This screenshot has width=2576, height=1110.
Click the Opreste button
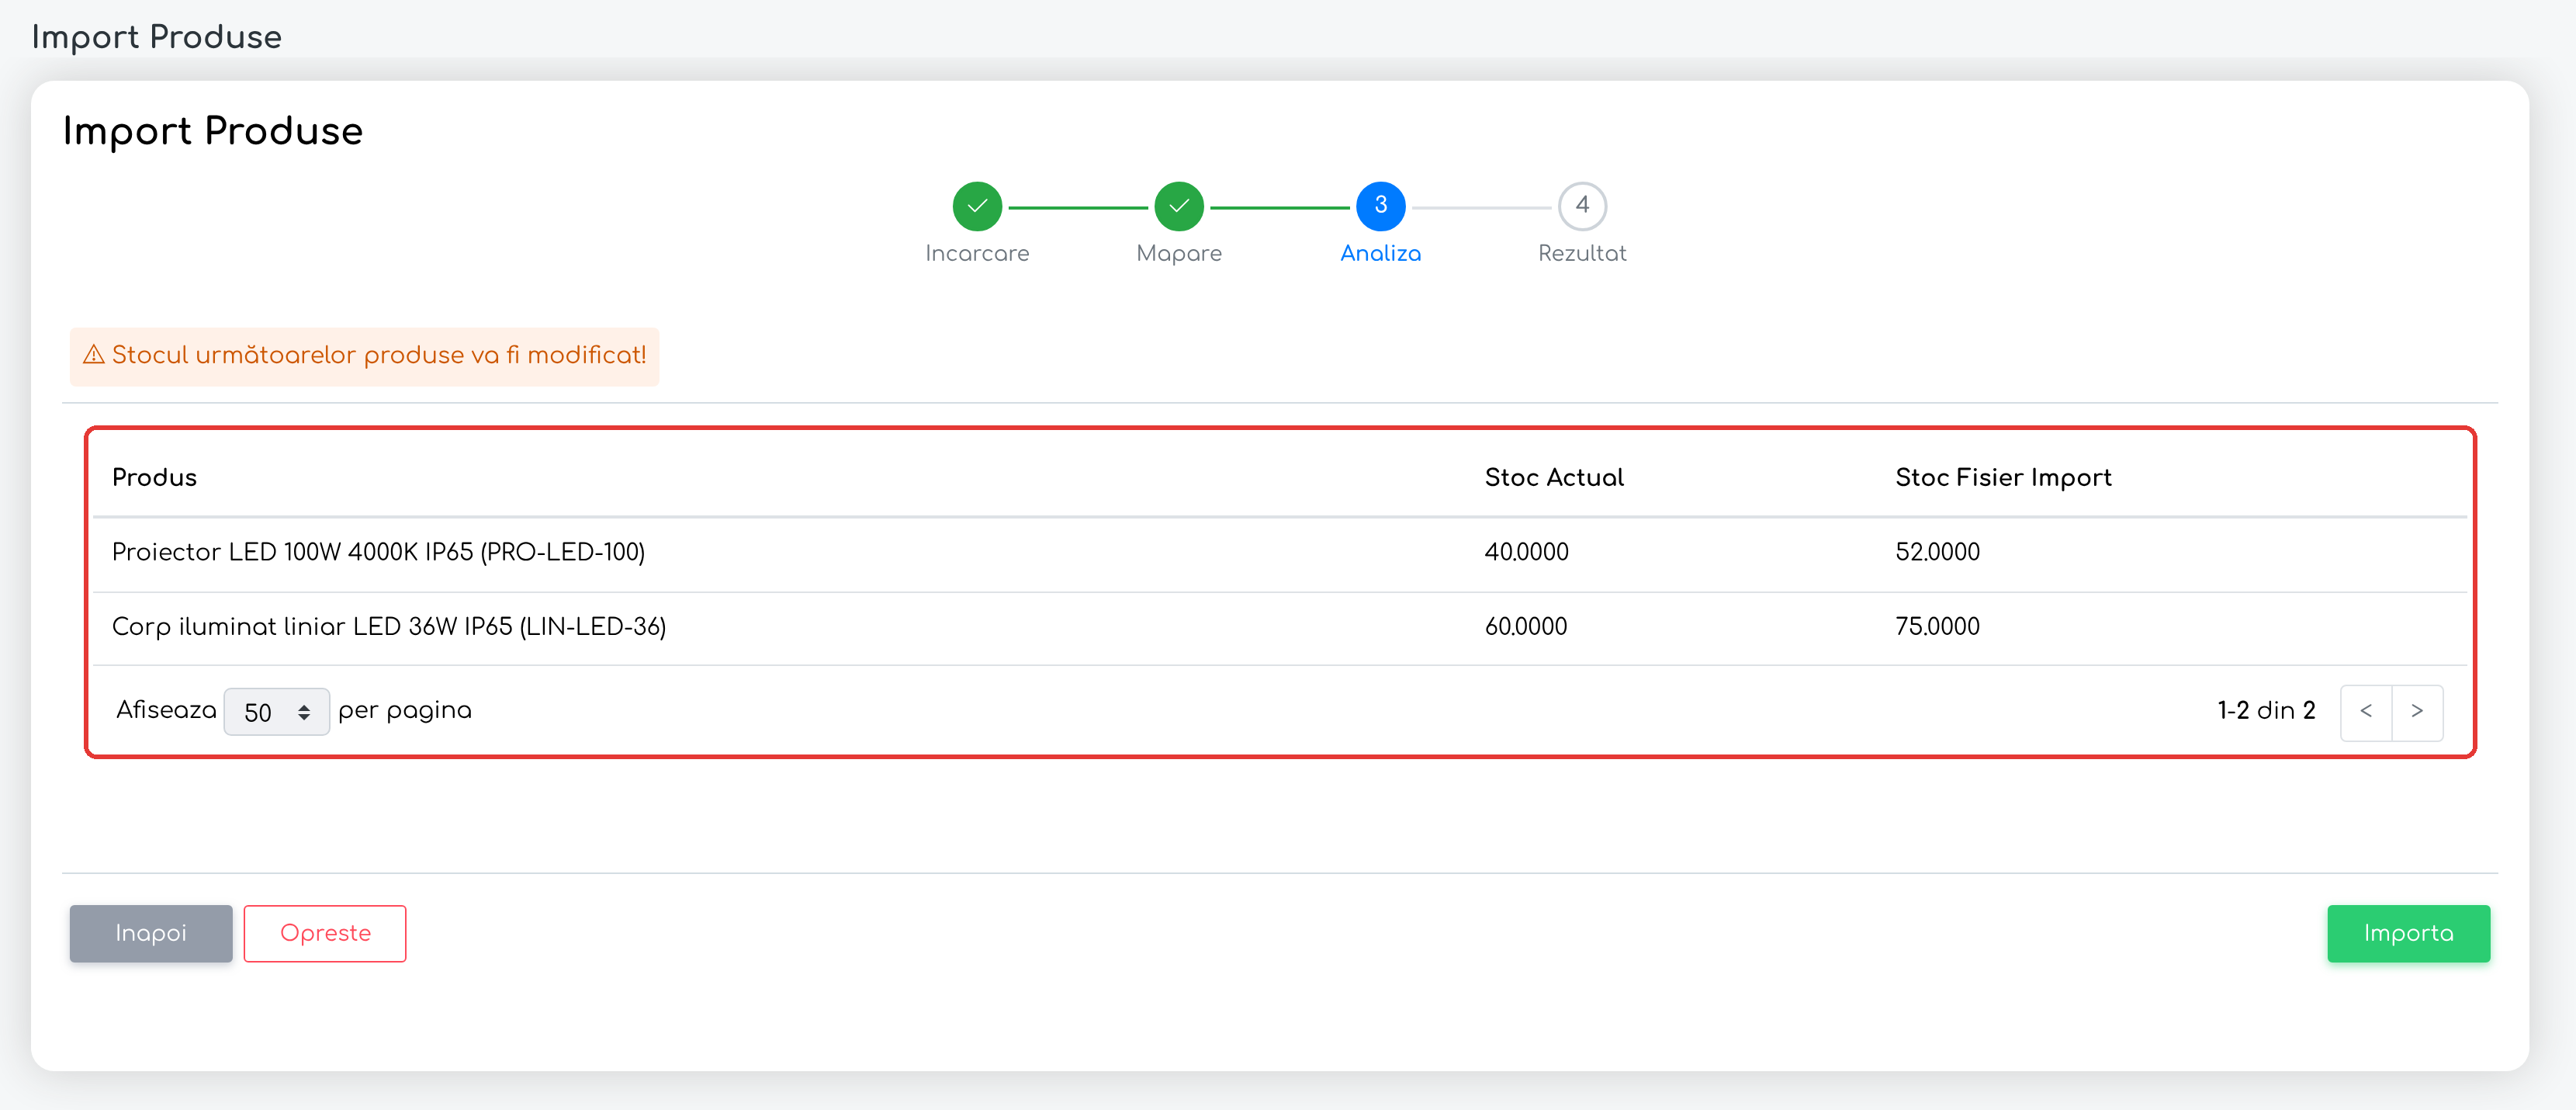[x=325, y=933]
